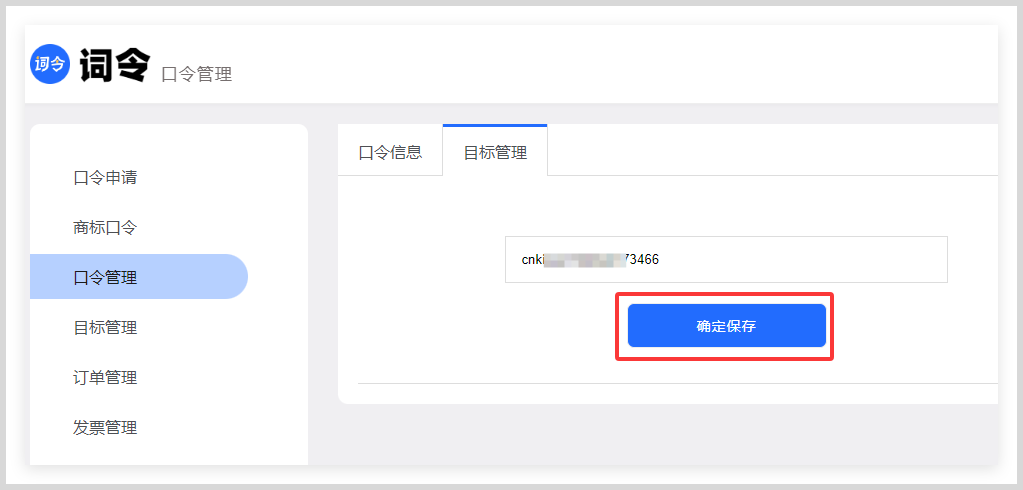Screen dimensions: 1023x490
Task: Open 目标管理 in the sidebar menu
Action: point(105,328)
